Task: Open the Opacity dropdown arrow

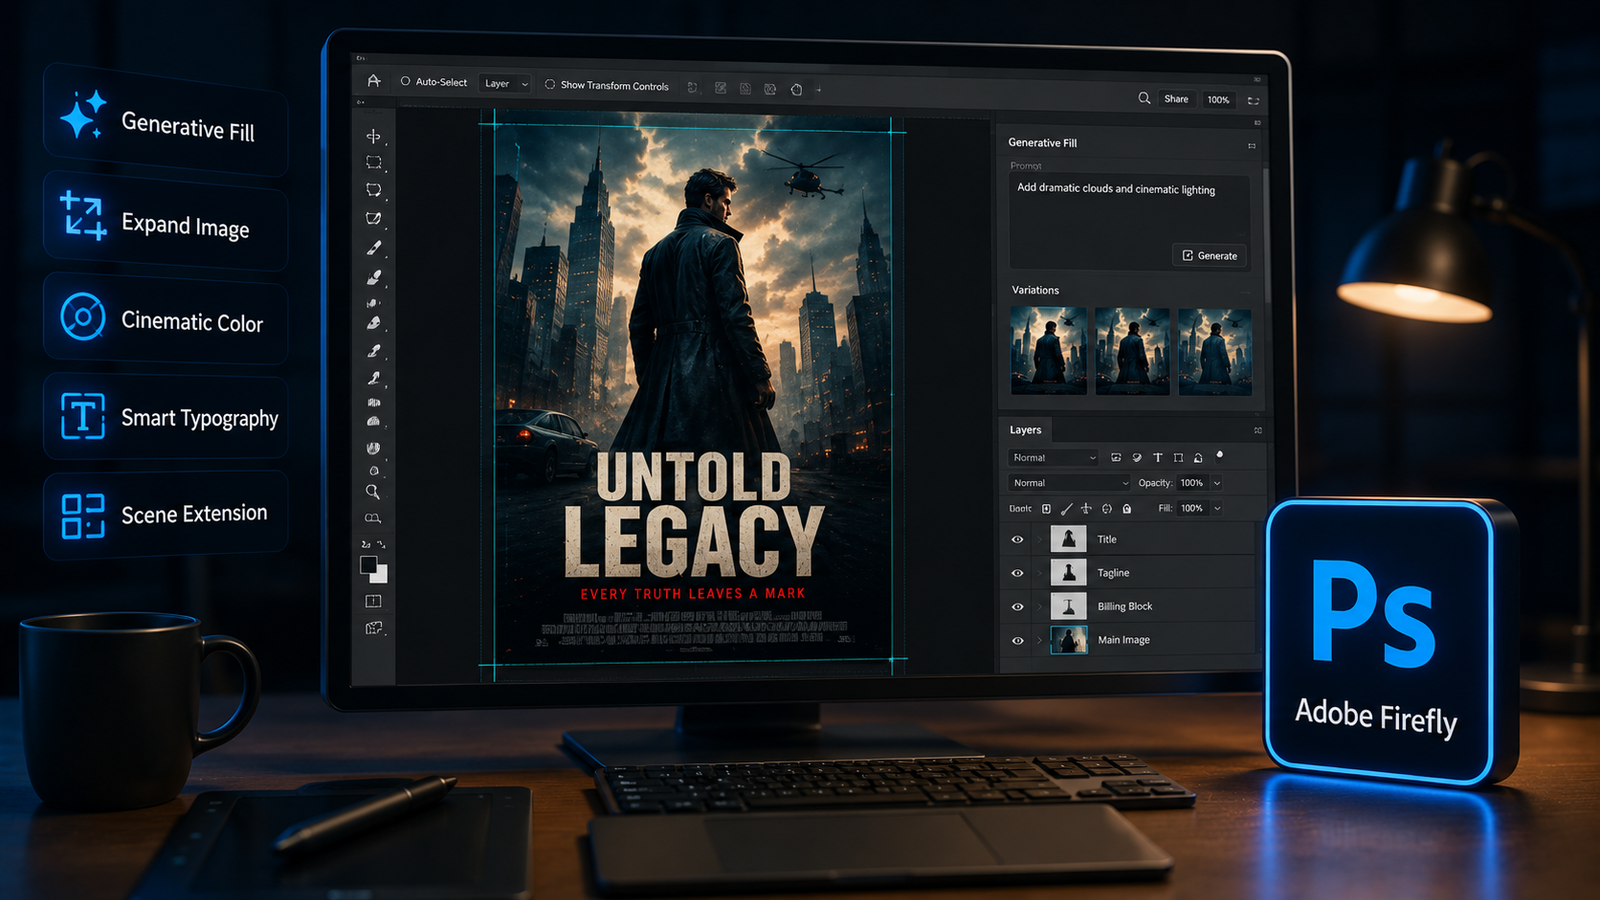Action: [1217, 483]
